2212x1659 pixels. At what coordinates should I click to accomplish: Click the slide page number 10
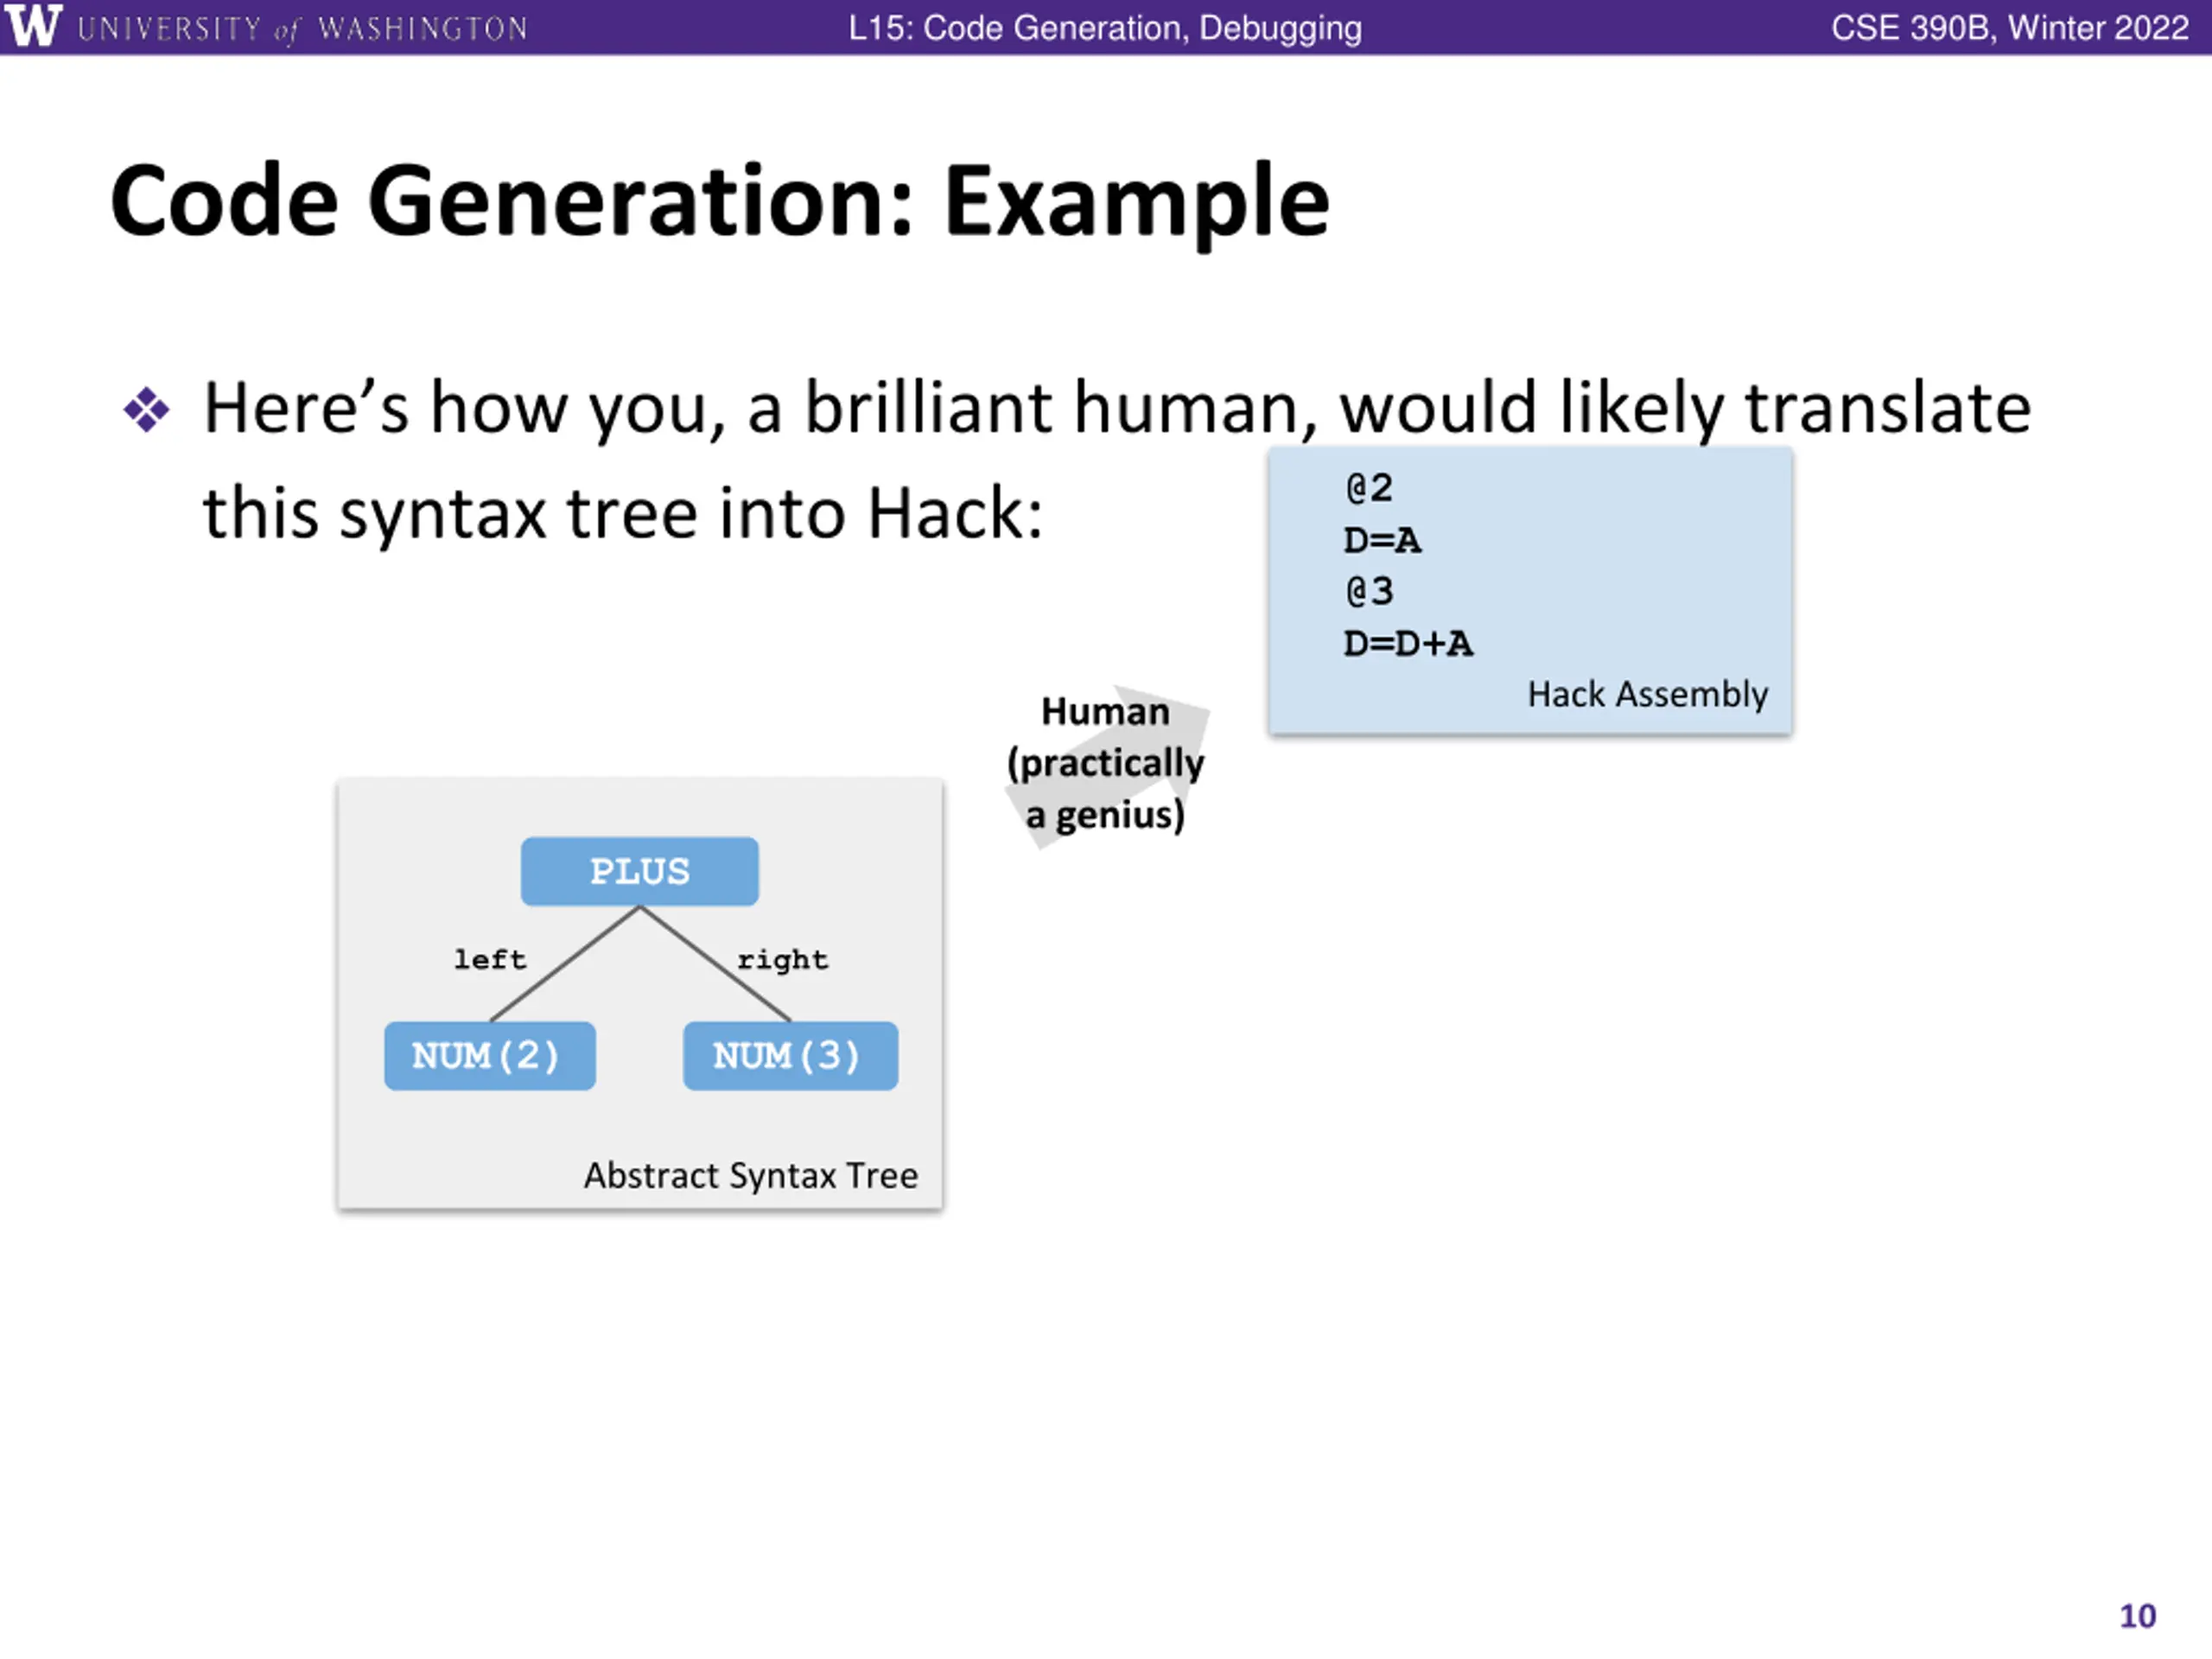2138,1617
